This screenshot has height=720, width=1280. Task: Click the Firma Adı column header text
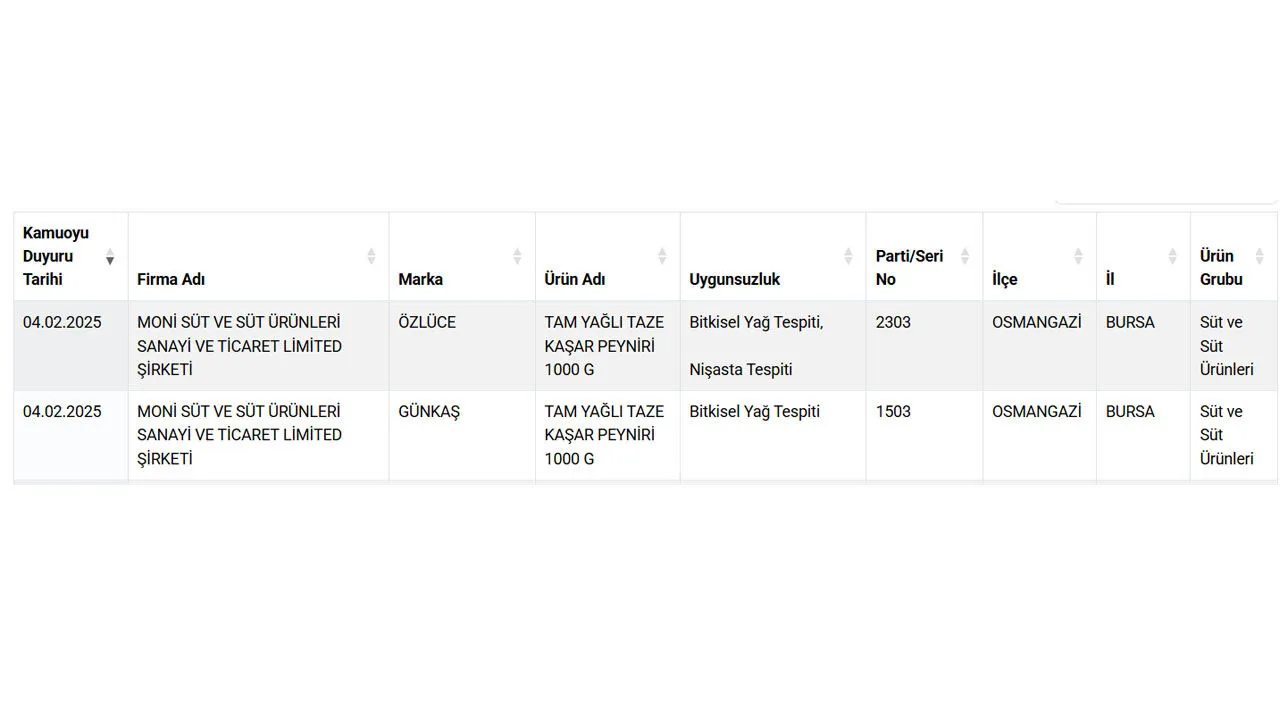pyautogui.click(x=171, y=279)
